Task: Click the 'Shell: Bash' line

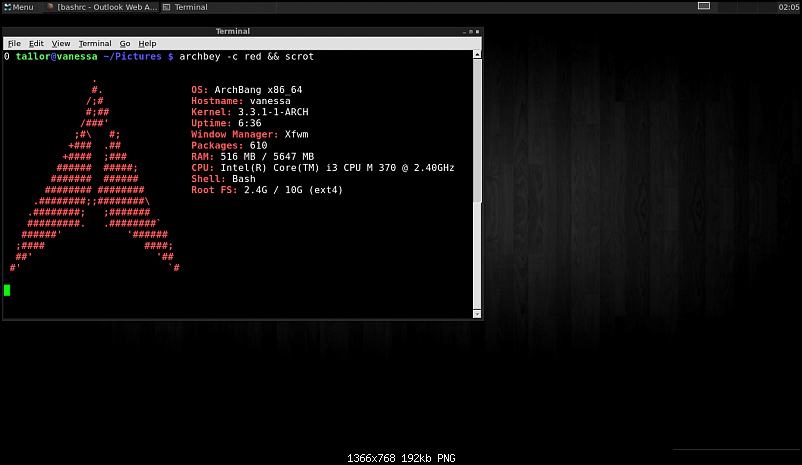Action: (x=223, y=179)
